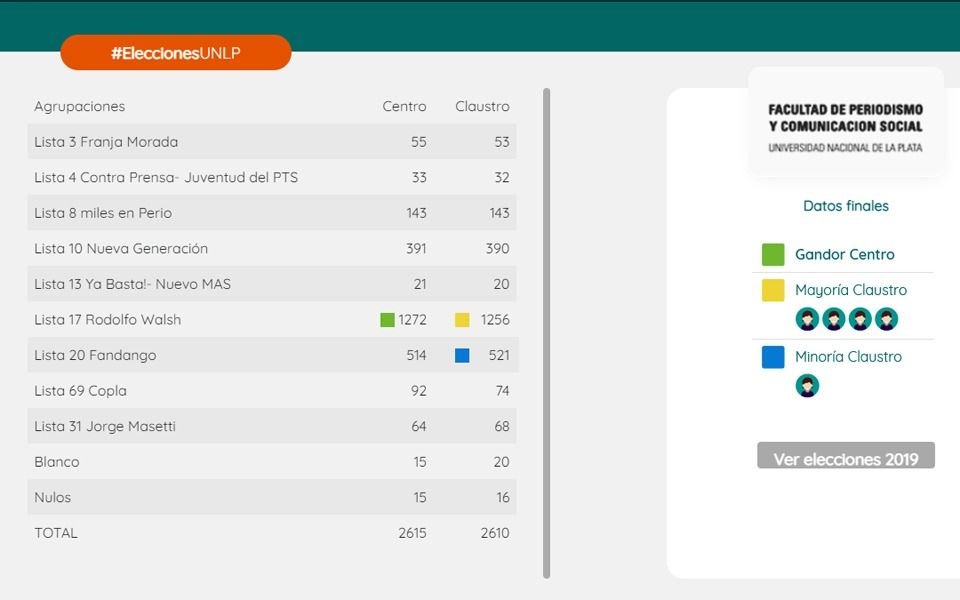Select the Lista 31 Jorge Masetti row

[x=272, y=426]
